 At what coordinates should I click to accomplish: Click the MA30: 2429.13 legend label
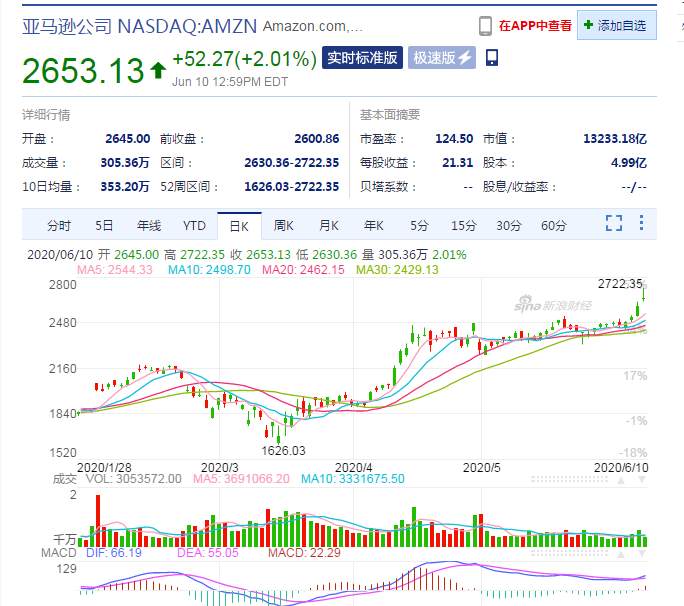click(x=397, y=270)
